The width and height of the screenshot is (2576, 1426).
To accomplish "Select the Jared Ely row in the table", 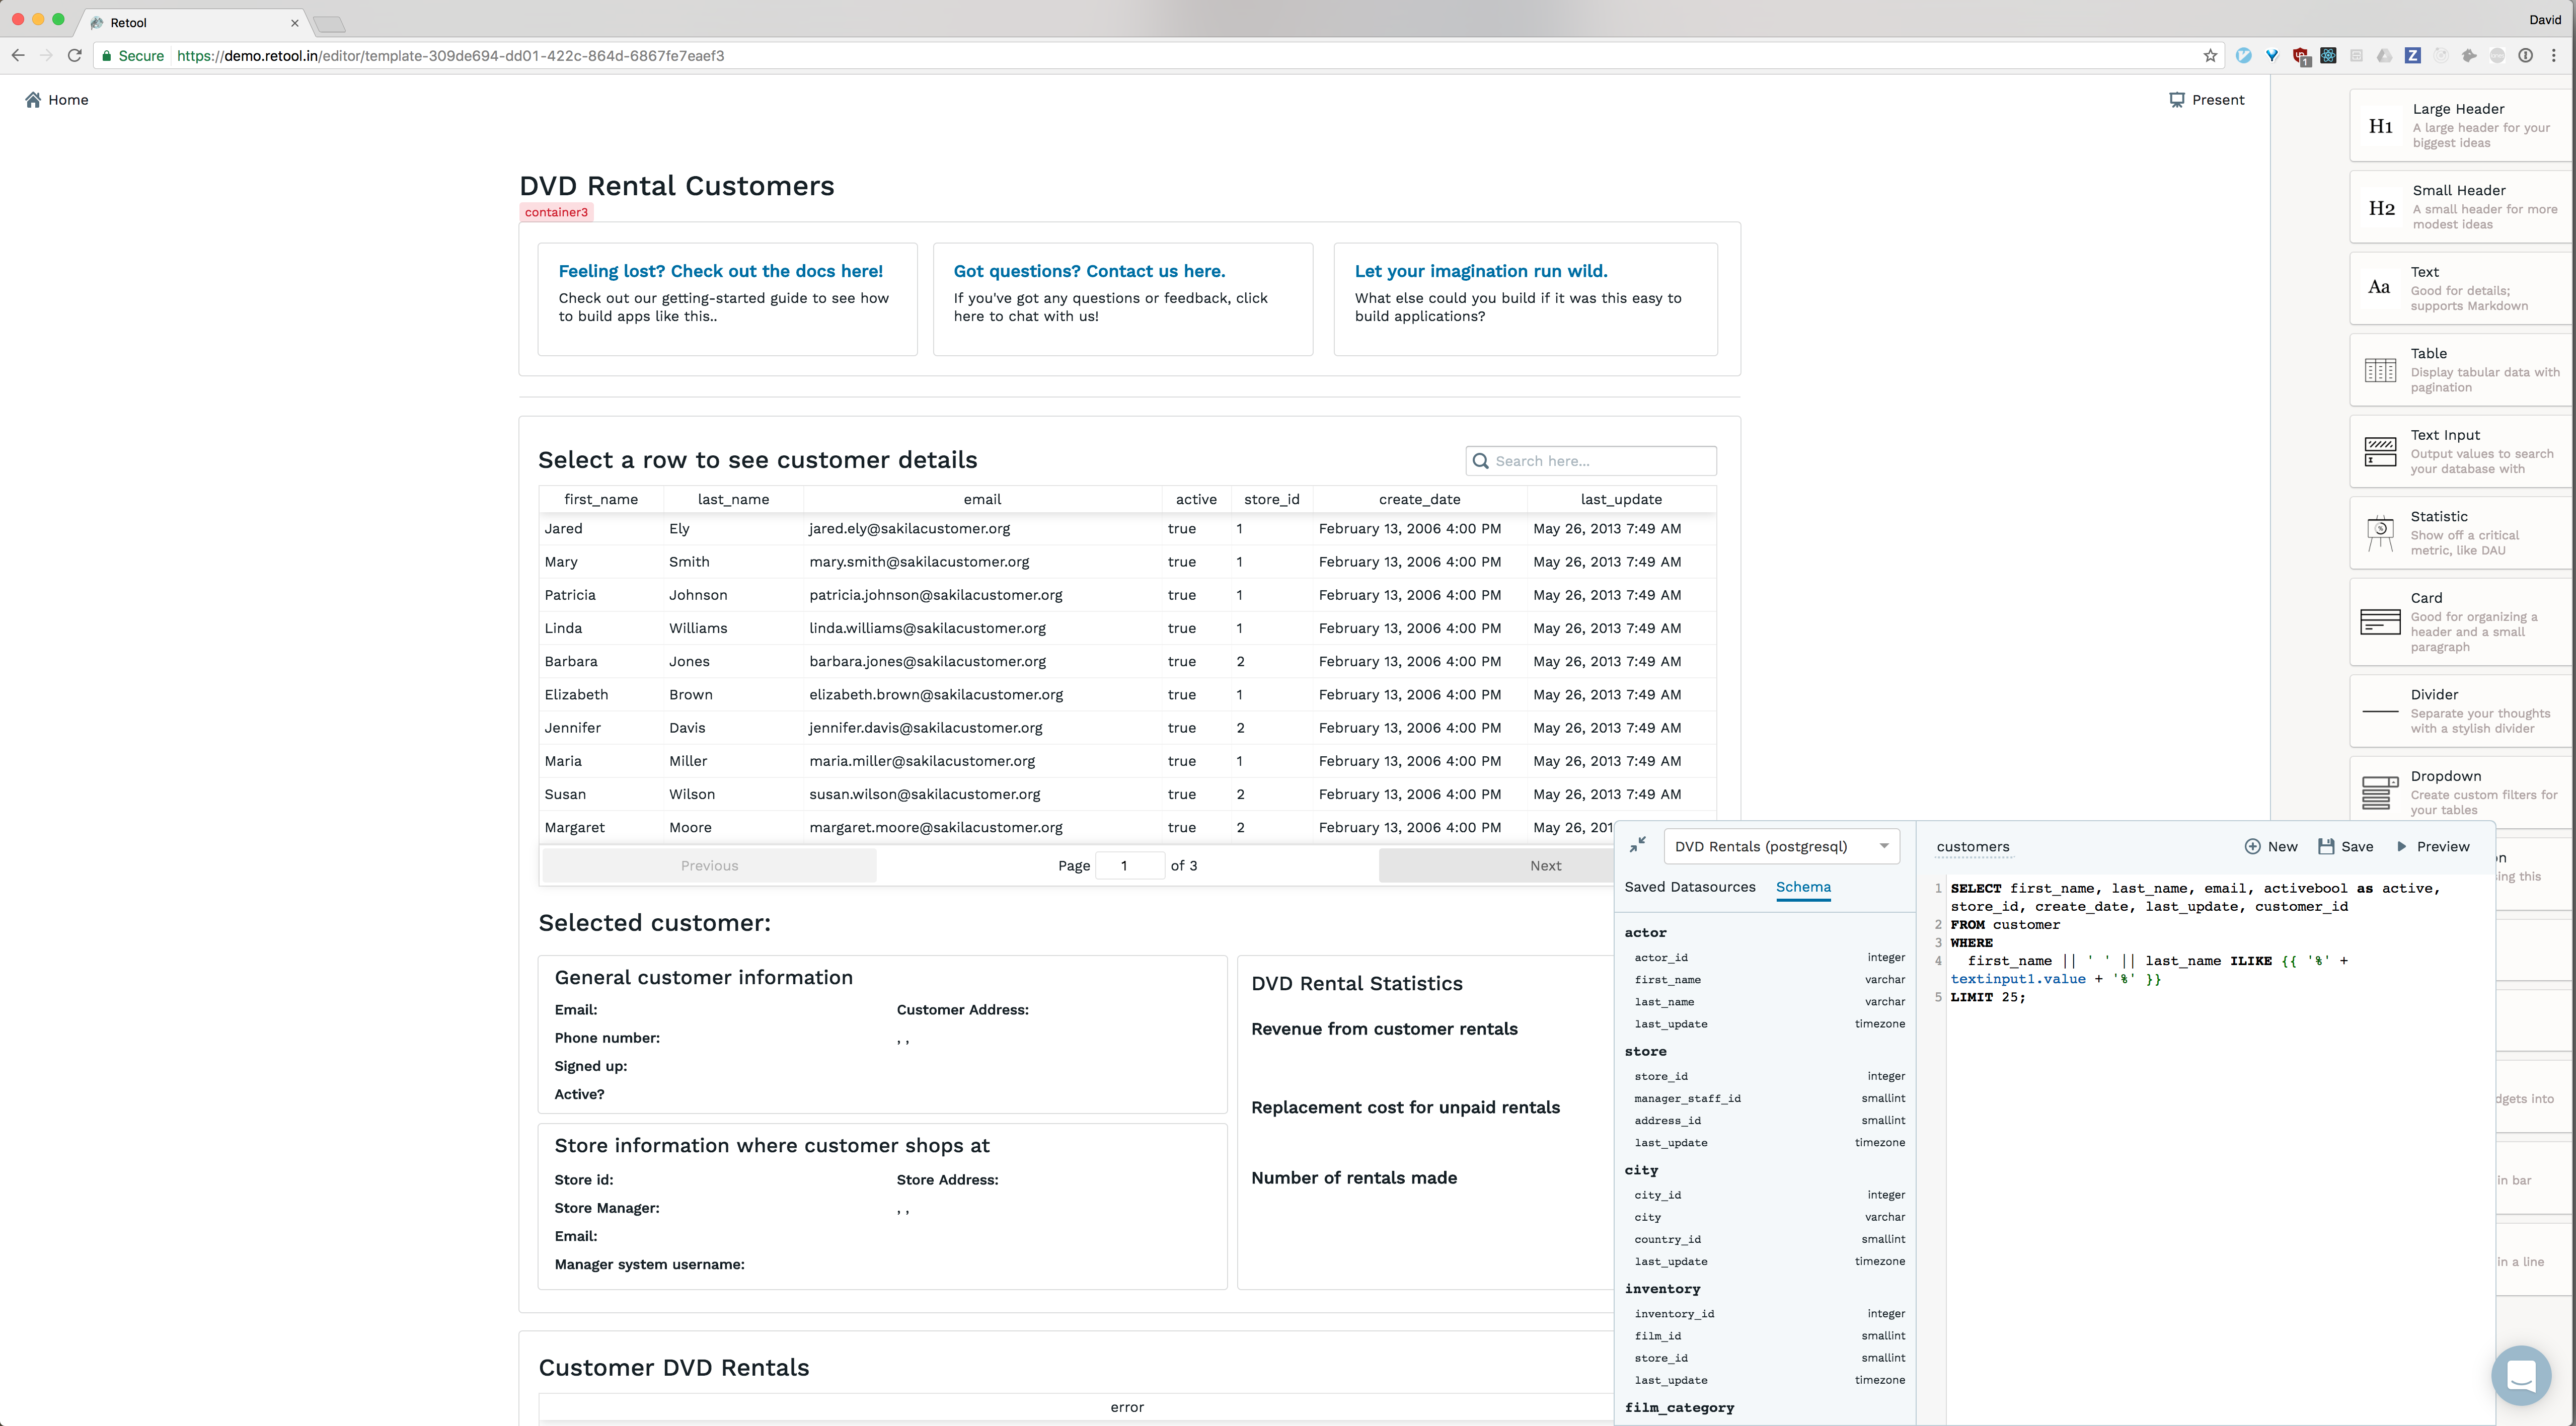I will pos(900,529).
